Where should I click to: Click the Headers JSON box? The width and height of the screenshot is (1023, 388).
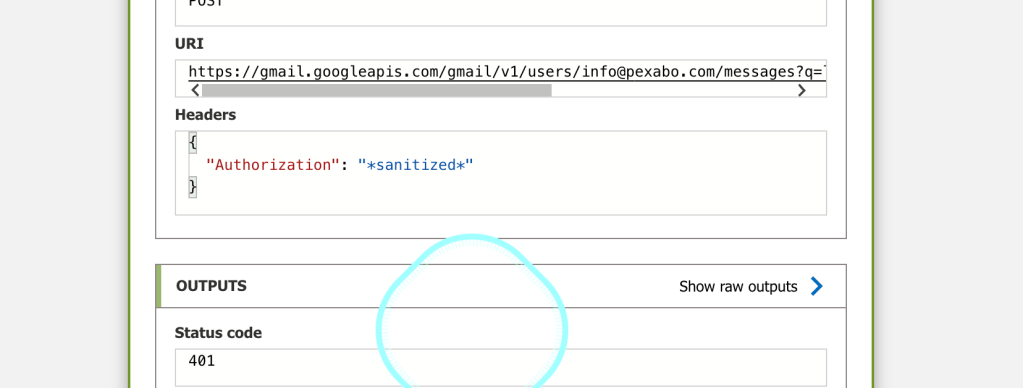point(500,173)
